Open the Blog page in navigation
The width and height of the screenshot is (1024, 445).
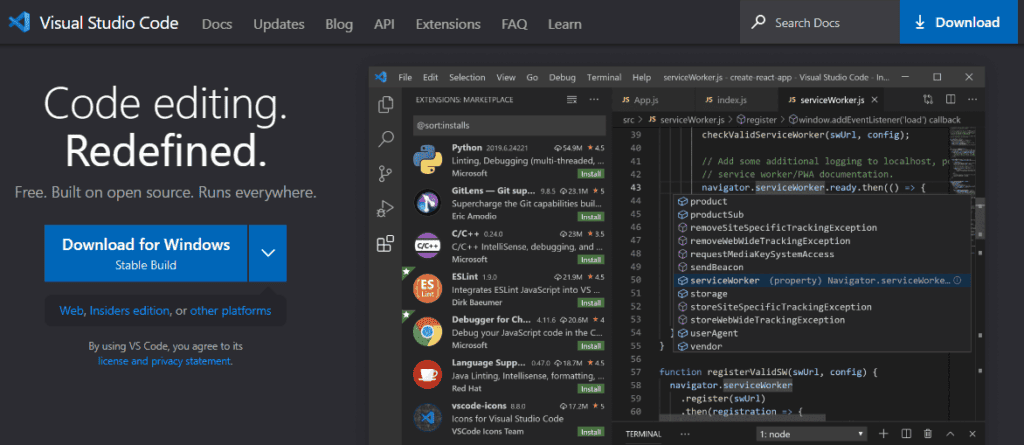(x=339, y=24)
